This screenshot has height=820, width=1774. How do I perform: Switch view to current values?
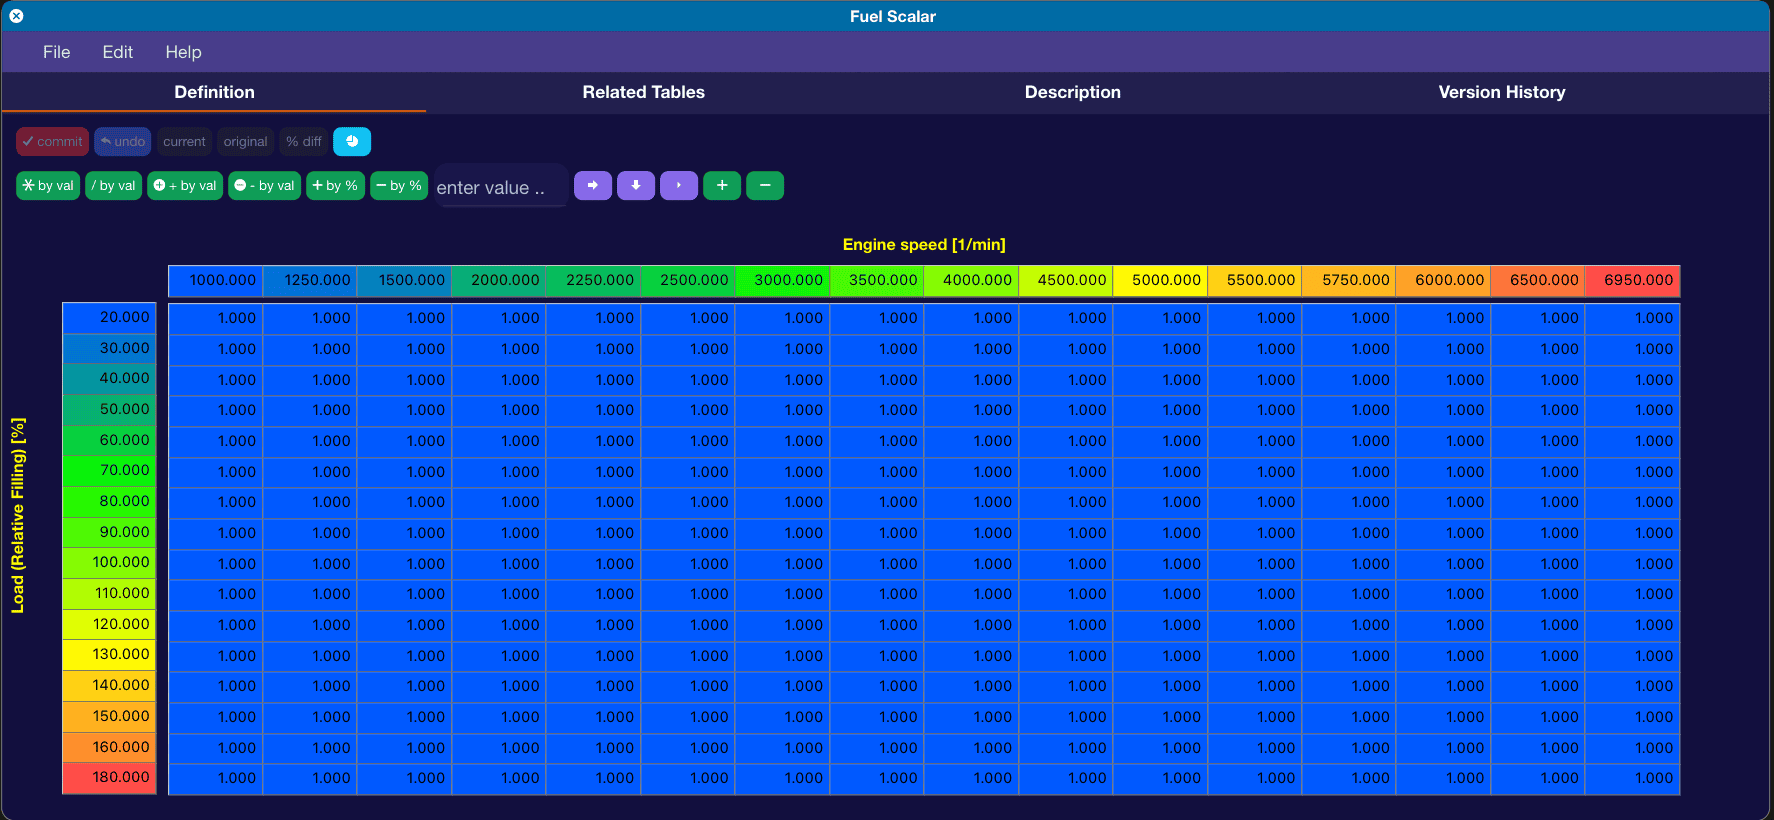click(184, 141)
